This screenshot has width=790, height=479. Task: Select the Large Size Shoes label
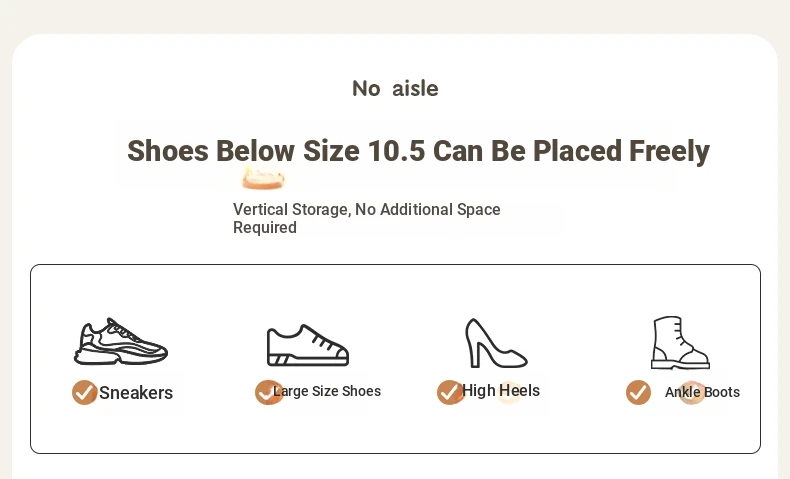[x=327, y=391]
